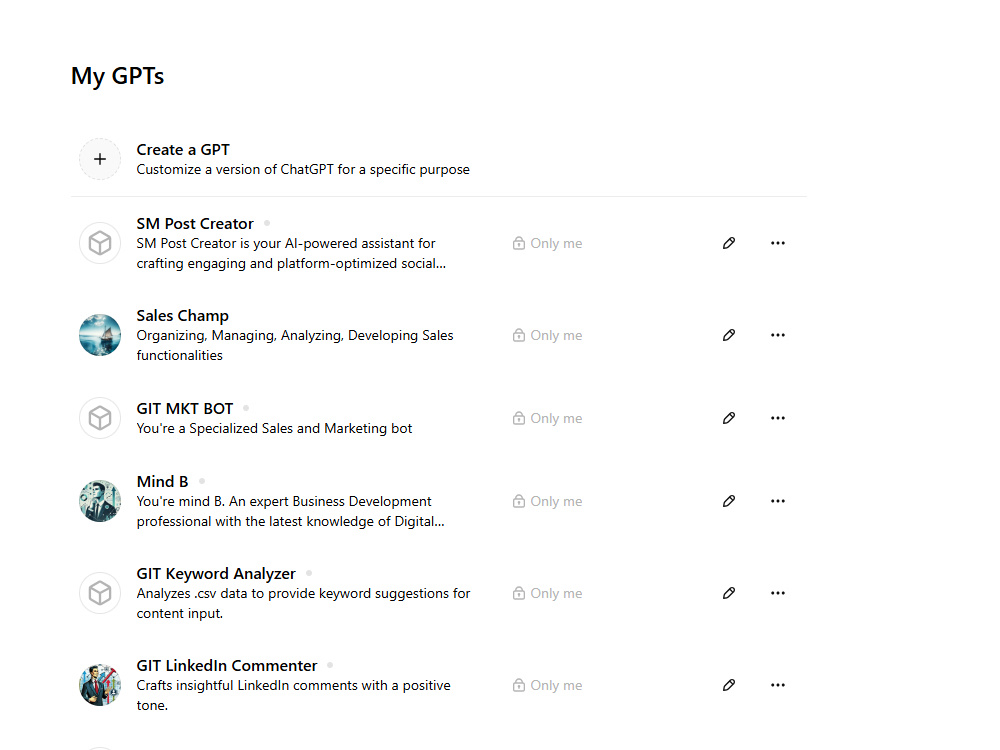Click the cube avatar of SM Post Creator
Image resolution: width=1000 pixels, height=750 pixels.
[99, 243]
